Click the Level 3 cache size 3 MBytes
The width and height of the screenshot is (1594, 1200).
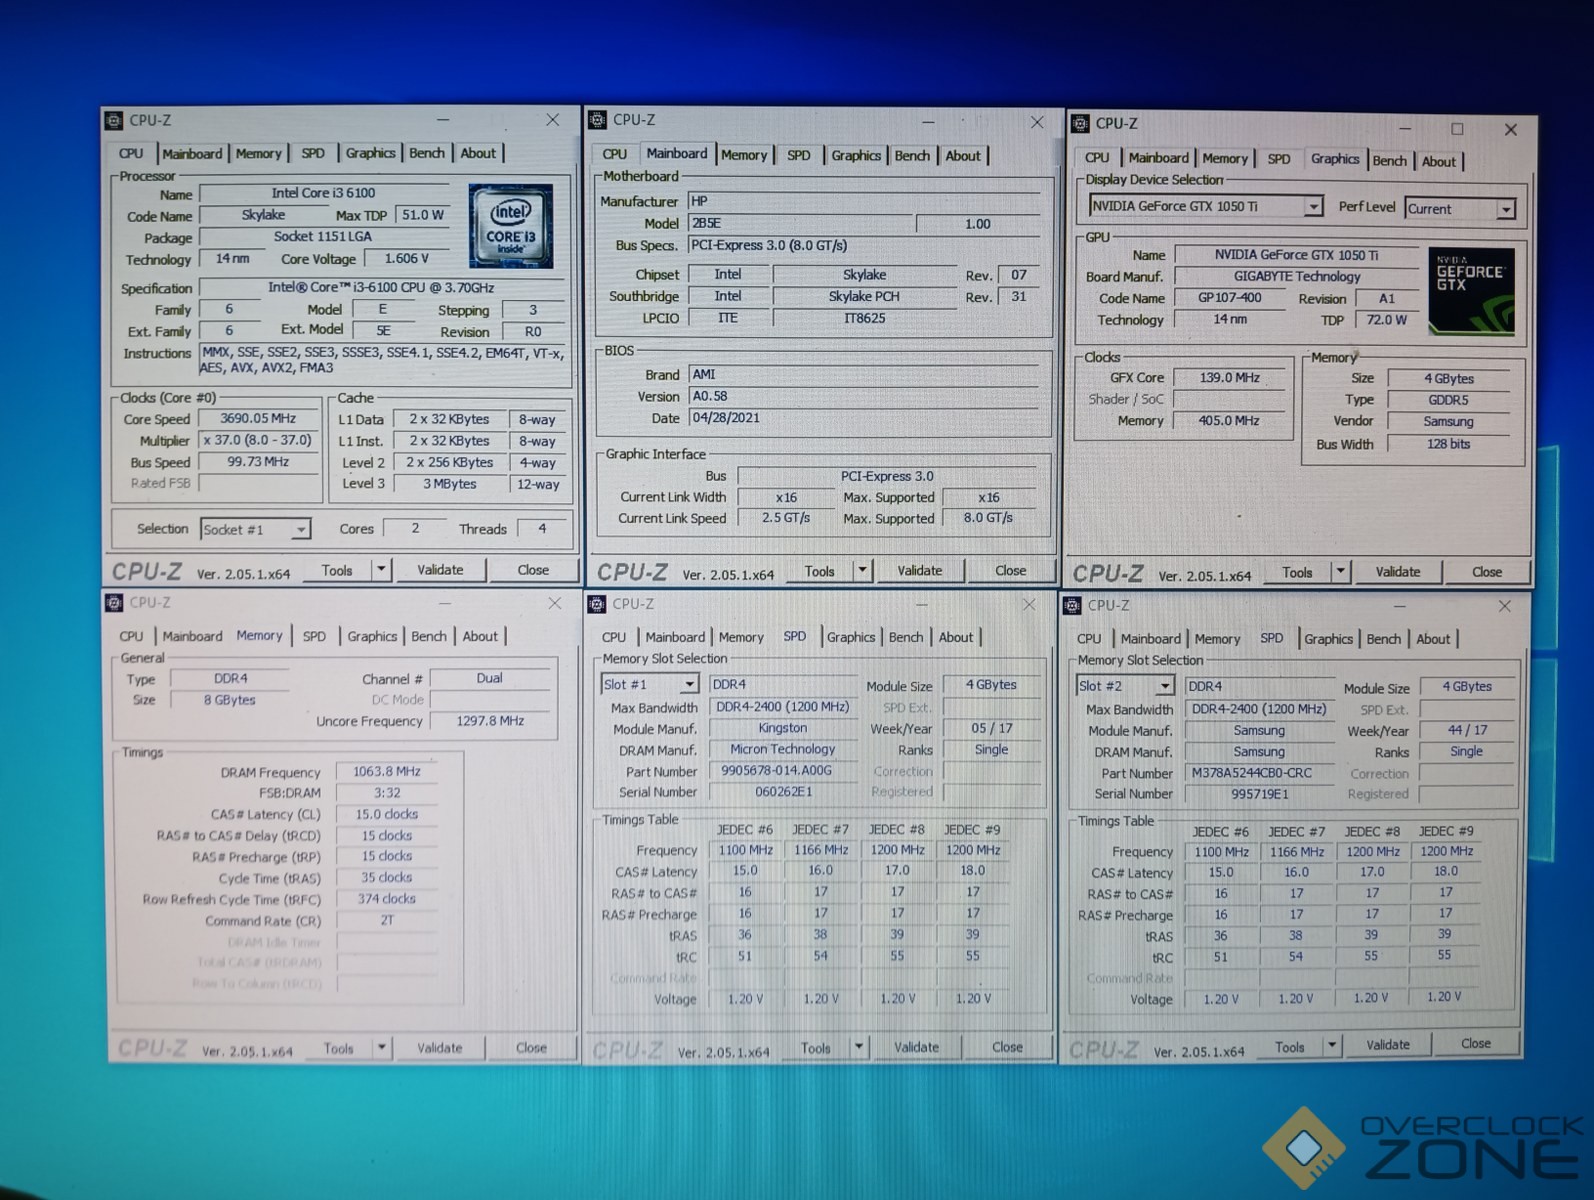449,484
